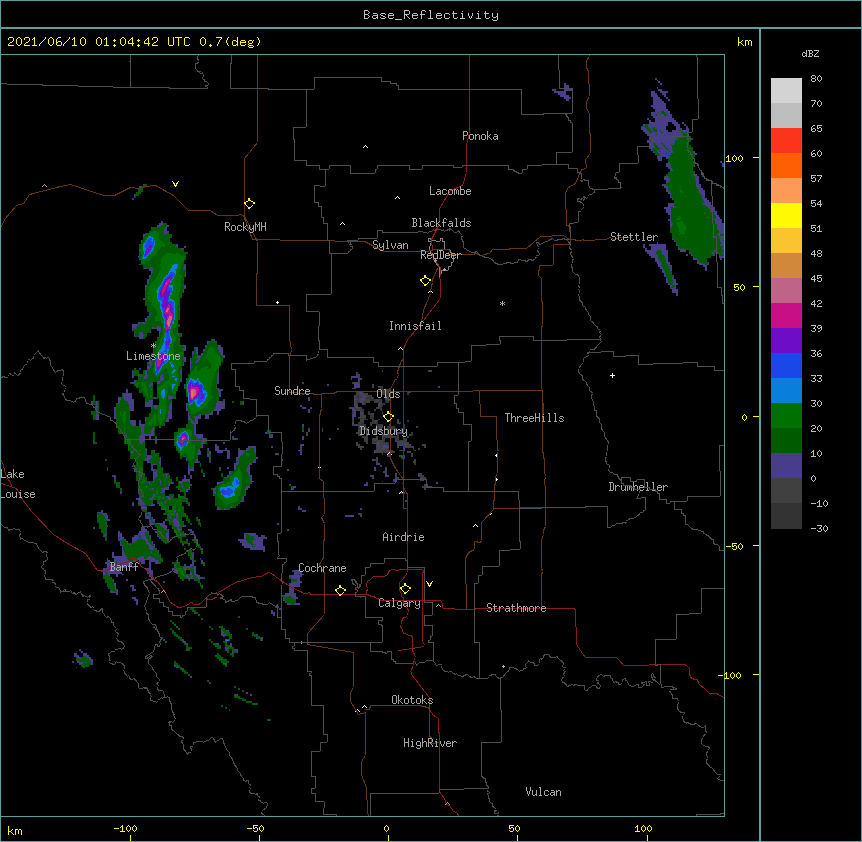Click the Calgary city label

pyautogui.click(x=399, y=603)
